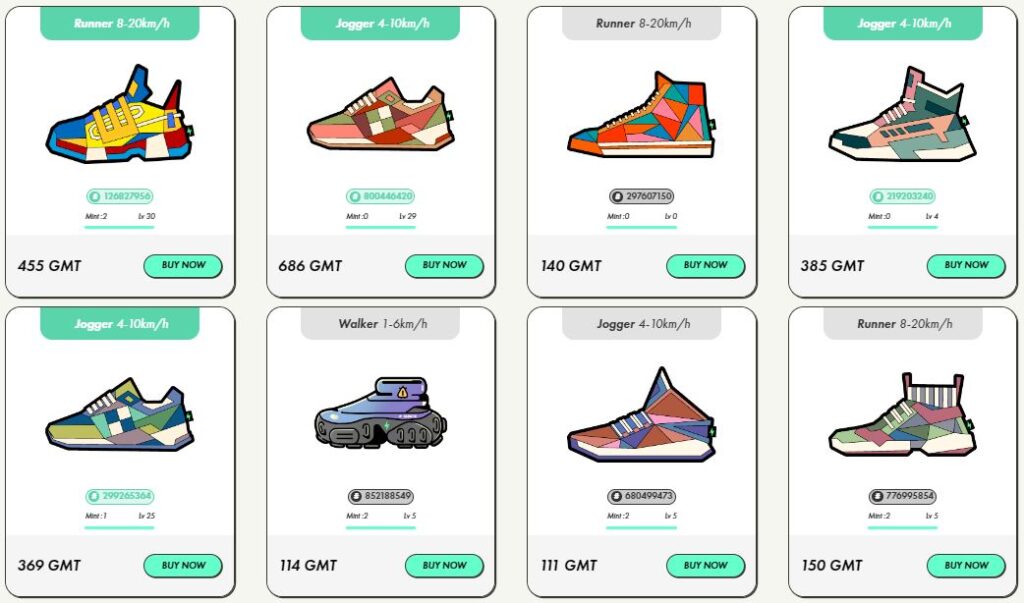Click sneaker ID badge 800446420
This screenshot has height=603, width=1024.
click(381, 196)
